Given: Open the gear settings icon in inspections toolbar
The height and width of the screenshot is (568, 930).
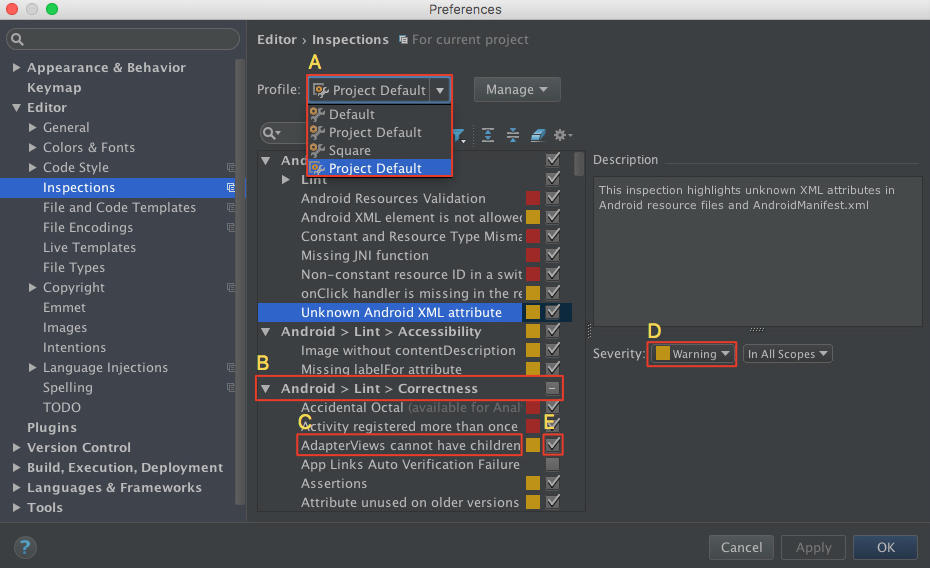Looking at the screenshot, I should [x=562, y=135].
